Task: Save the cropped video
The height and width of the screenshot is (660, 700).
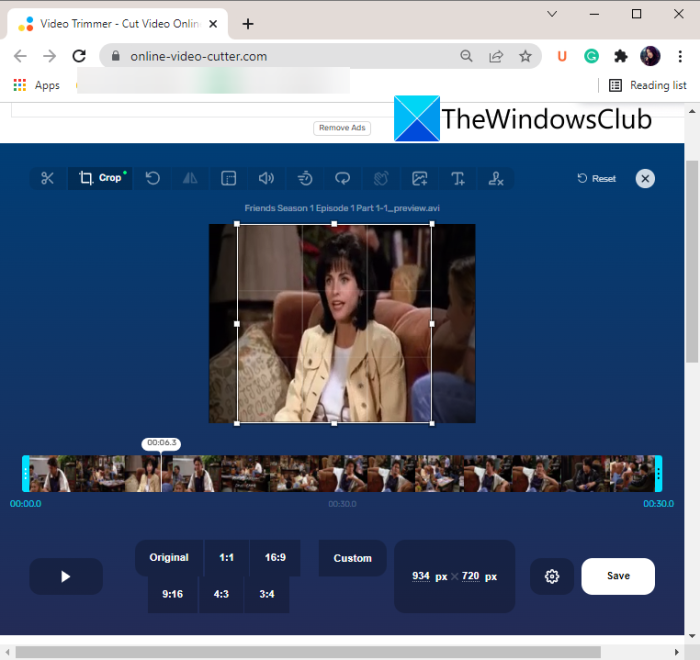Action: 618,576
